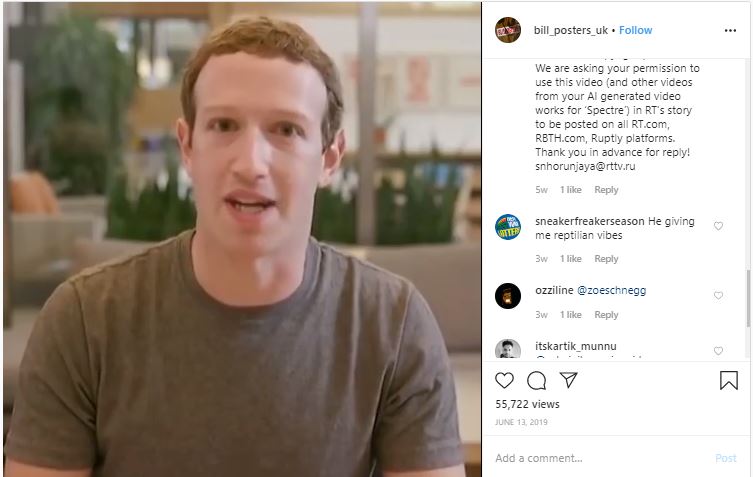
Task: Open the bill_posters_uk username link
Action: [x=571, y=30]
